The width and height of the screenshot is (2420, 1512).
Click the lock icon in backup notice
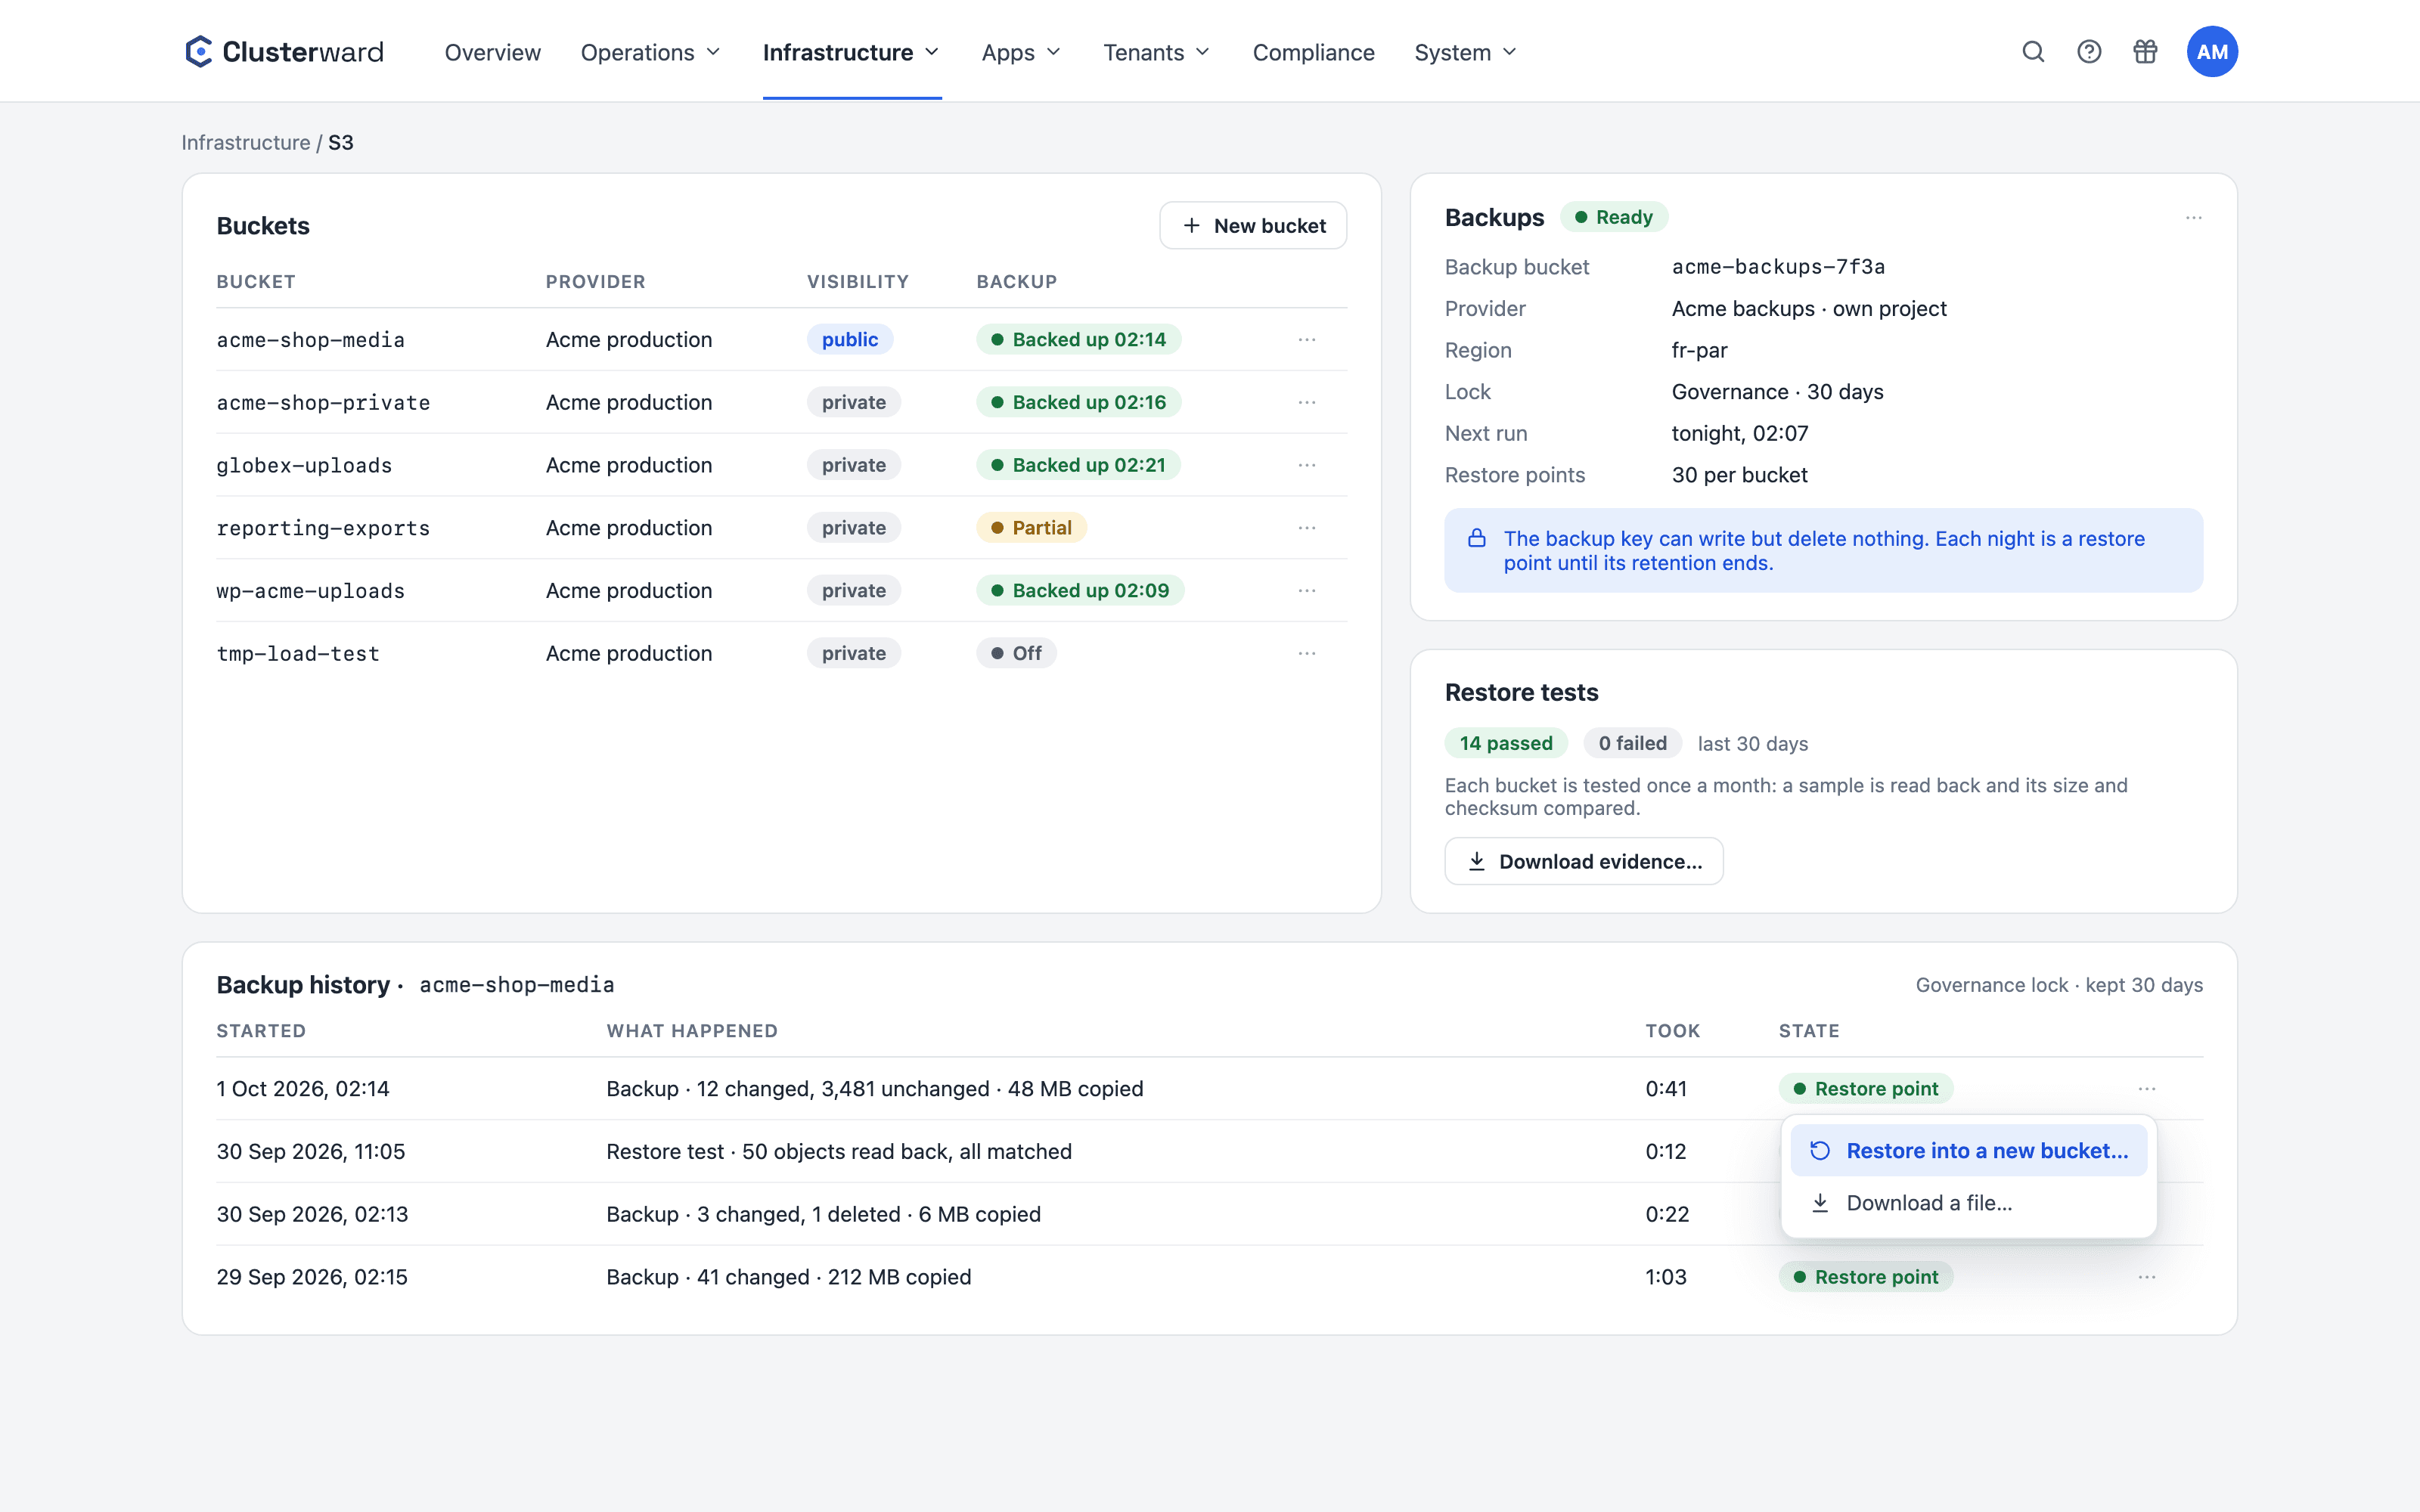[1477, 539]
